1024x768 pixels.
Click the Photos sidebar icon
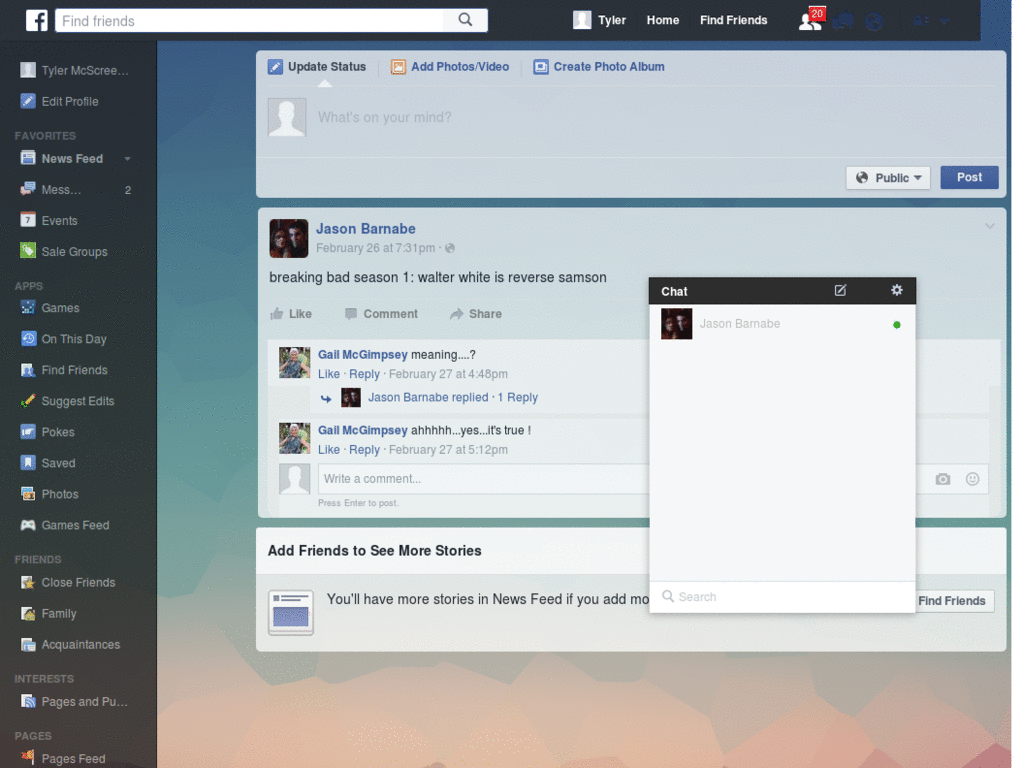[x=27, y=494]
